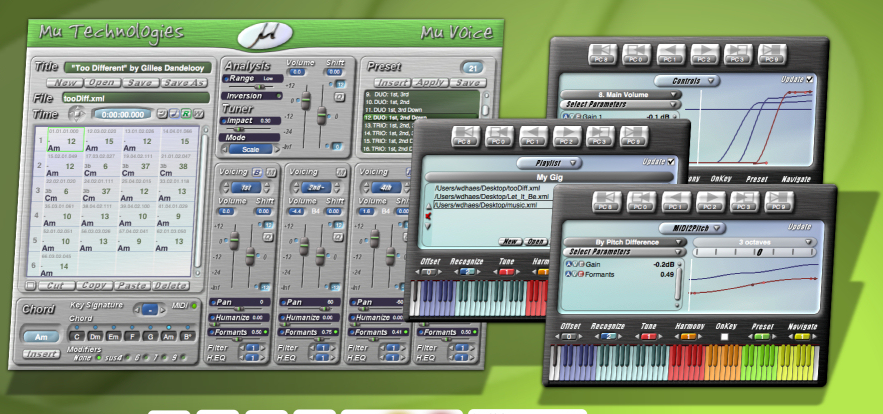The image size is (883, 414).
Task: Click the M button in 2nd- Voicing panel
Action: pyautogui.click(x=341, y=172)
